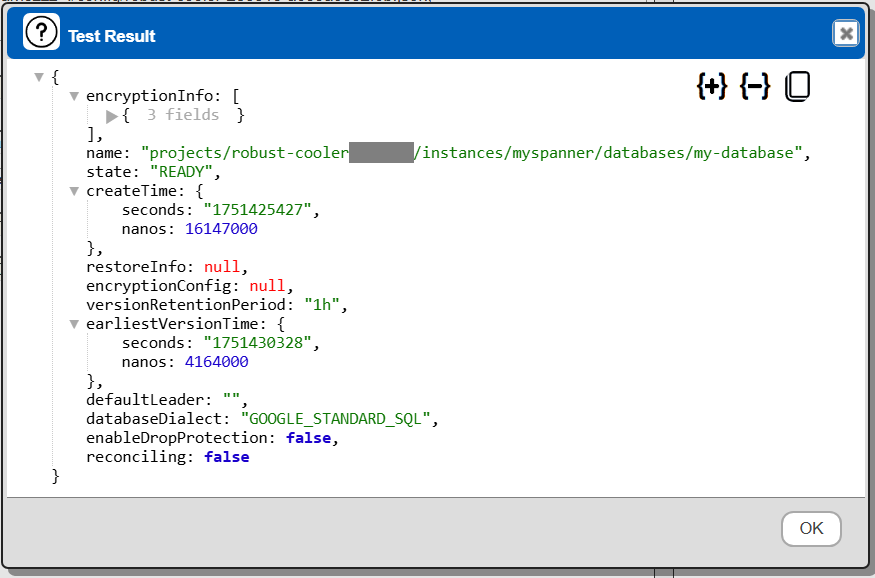The width and height of the screenshot is (875, 578).
Task: Click the Test Result title text
Action: point(112,36)
